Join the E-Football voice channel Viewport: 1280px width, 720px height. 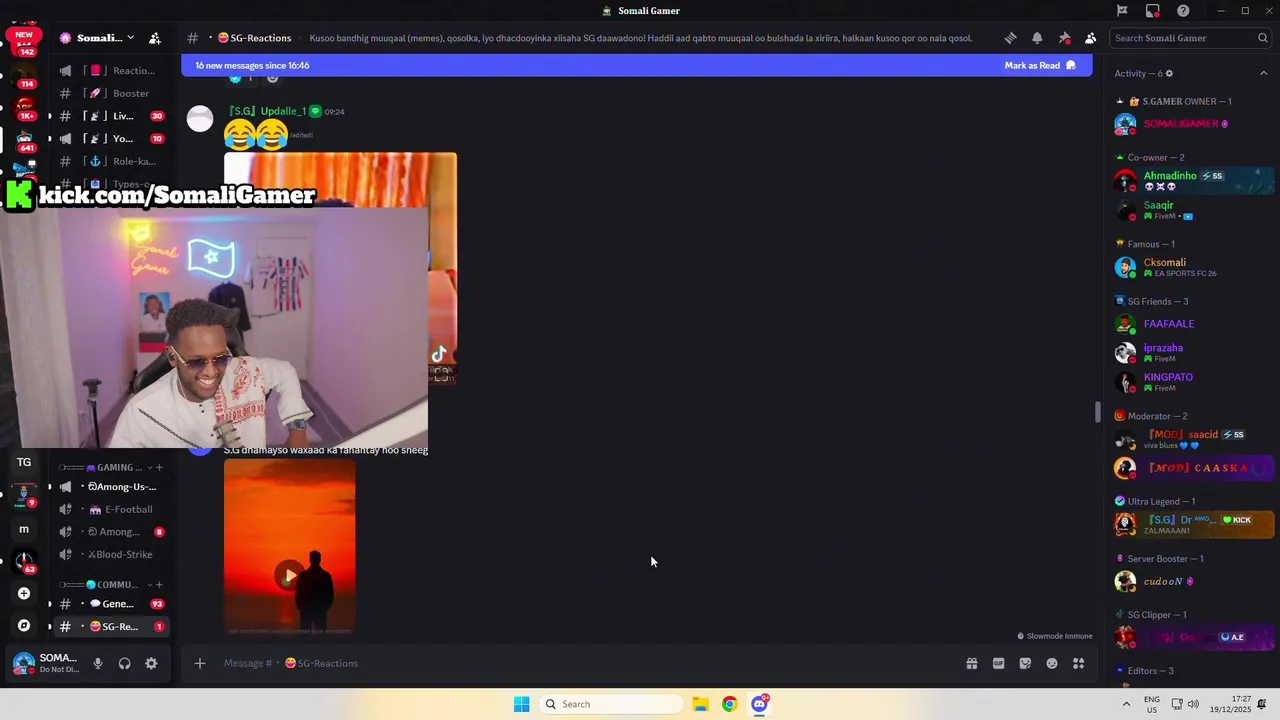(x=111, y=509)
